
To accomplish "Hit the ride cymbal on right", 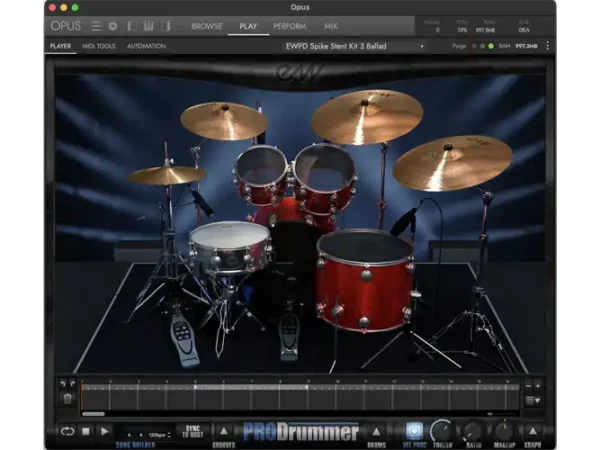I will [453, 163].
